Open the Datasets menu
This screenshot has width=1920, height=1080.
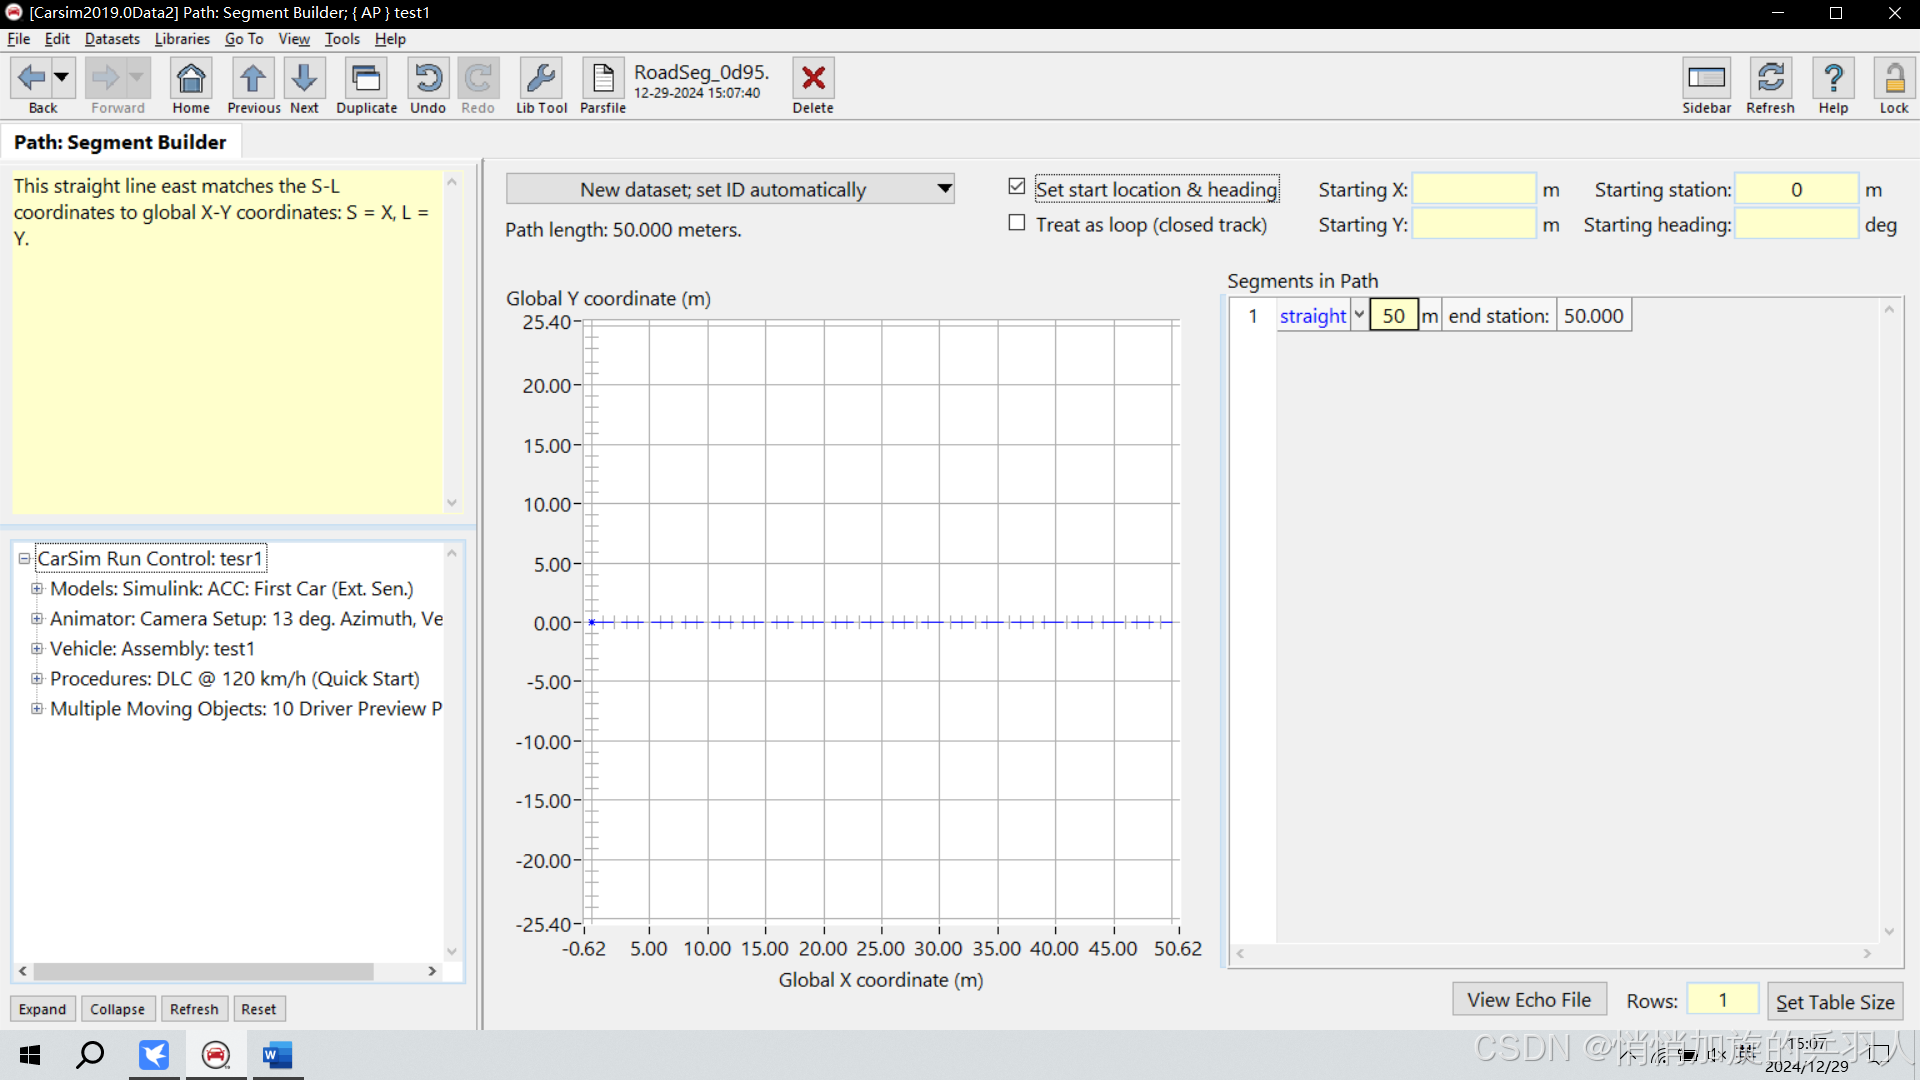pos(112,39)
